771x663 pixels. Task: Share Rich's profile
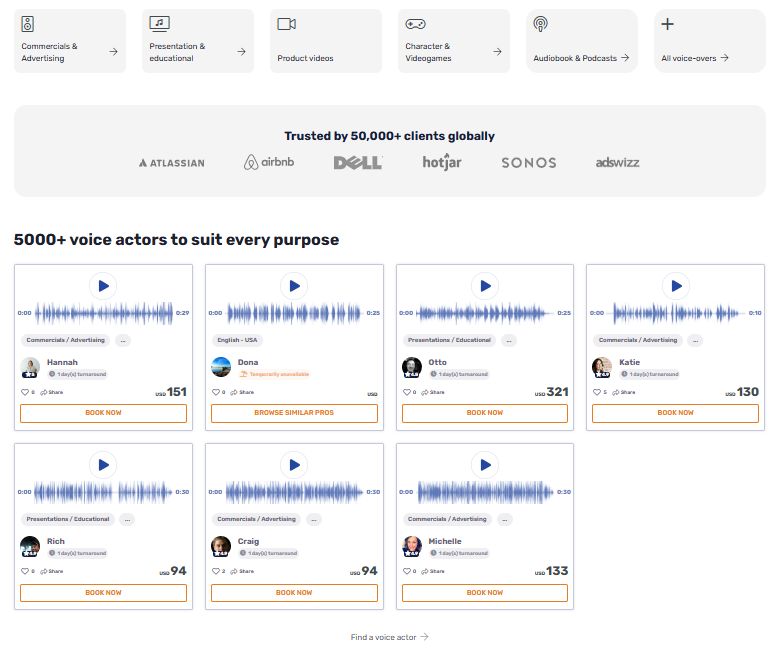52,572
